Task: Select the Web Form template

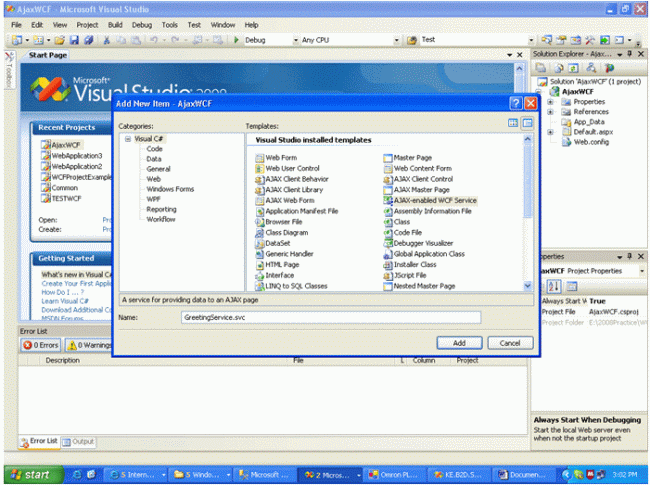Action: point(276,158)
